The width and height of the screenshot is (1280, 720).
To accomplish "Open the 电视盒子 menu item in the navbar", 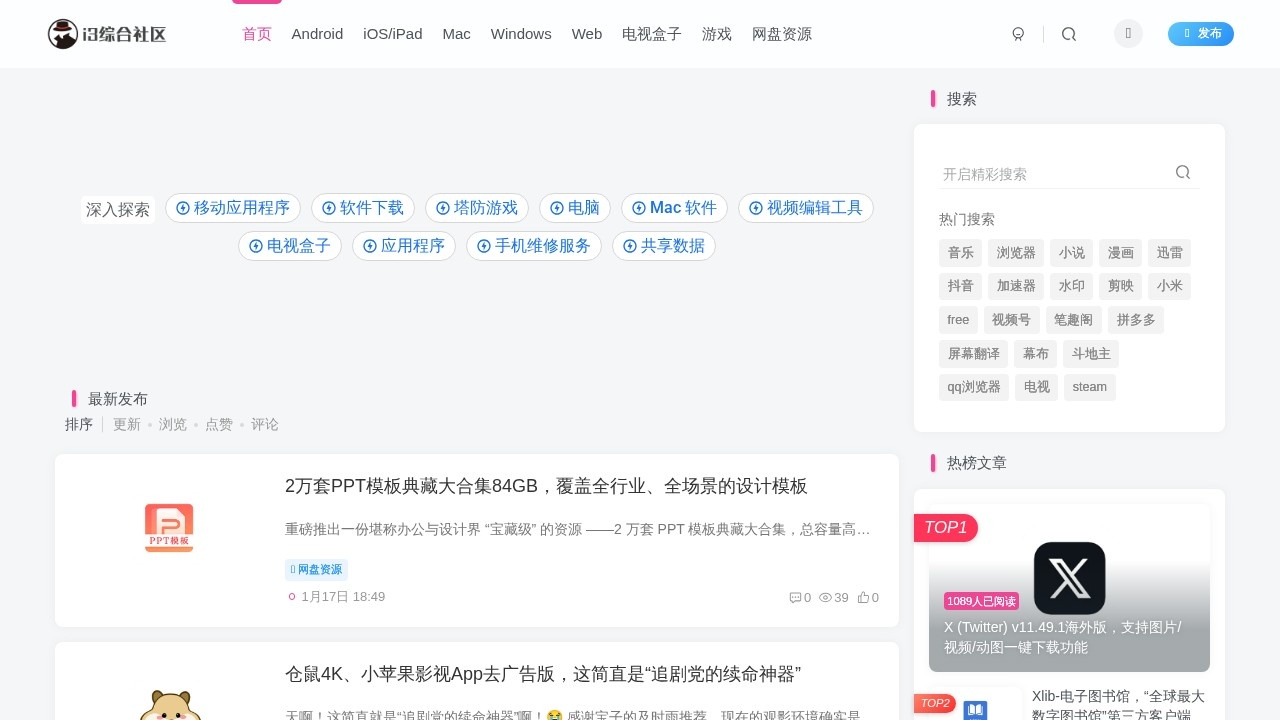I will (x=651, y=33).
